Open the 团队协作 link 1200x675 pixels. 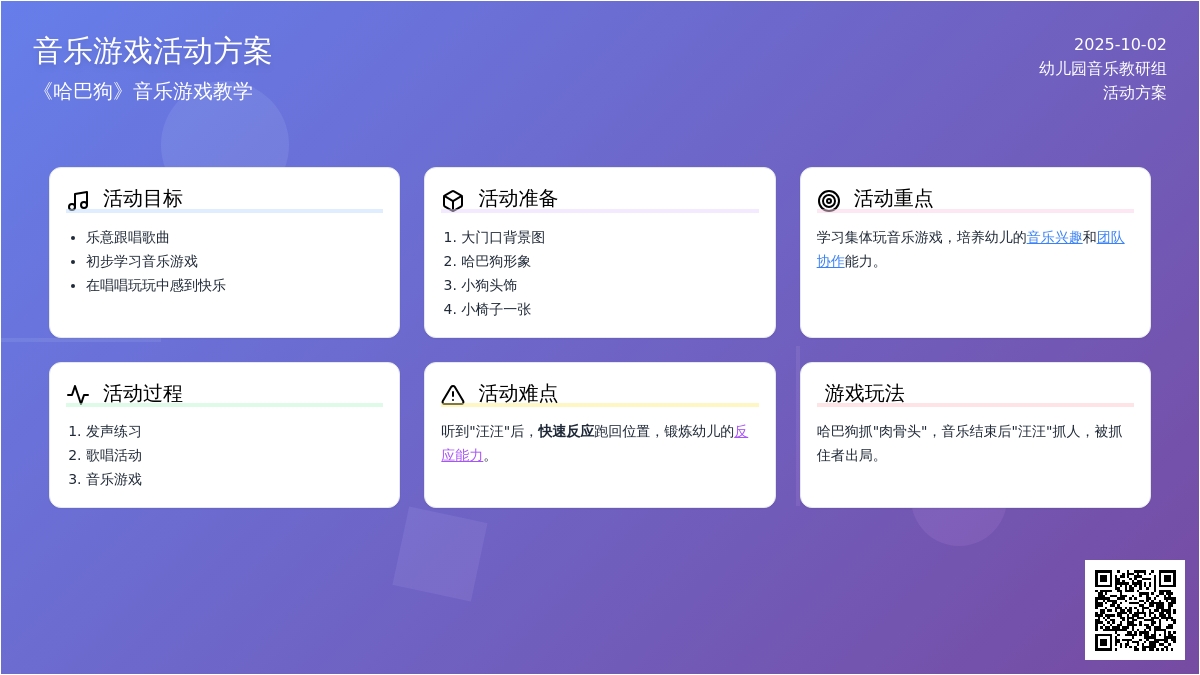(1110, 238)
